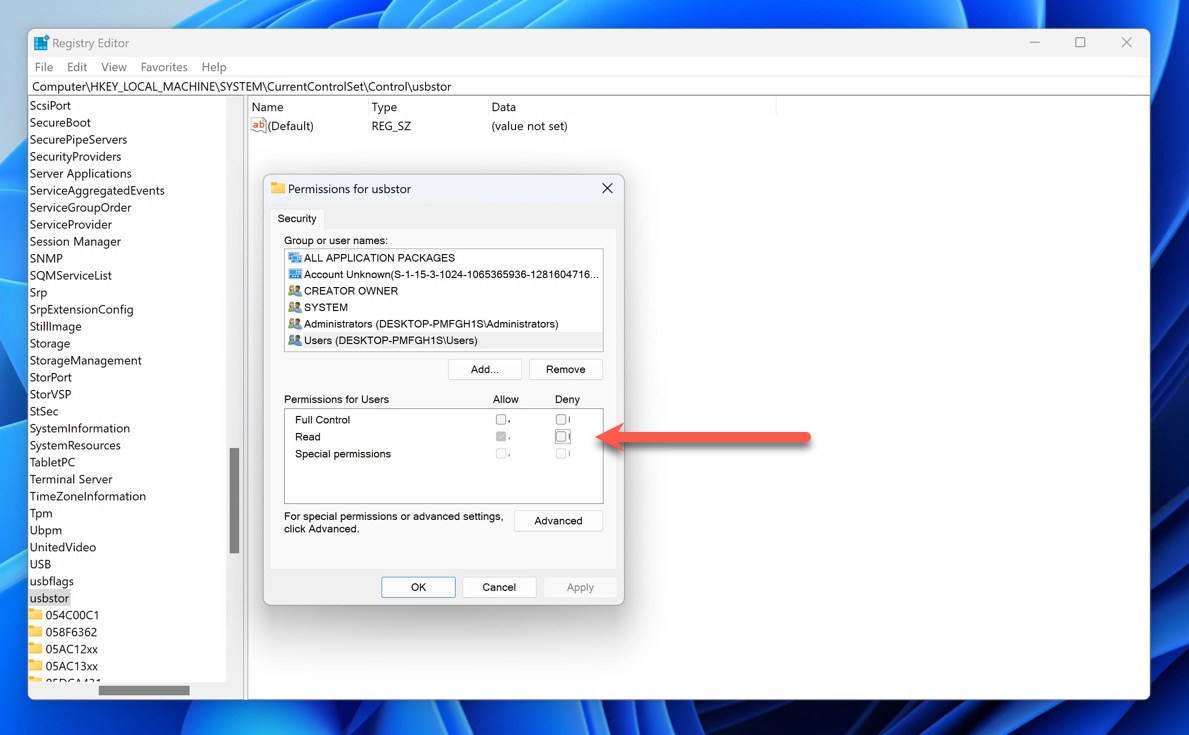Select Administrators (DESKTOP-PMFGH1S\Administrators) entry
1189x735 pixels.
(x=444, y=324)
